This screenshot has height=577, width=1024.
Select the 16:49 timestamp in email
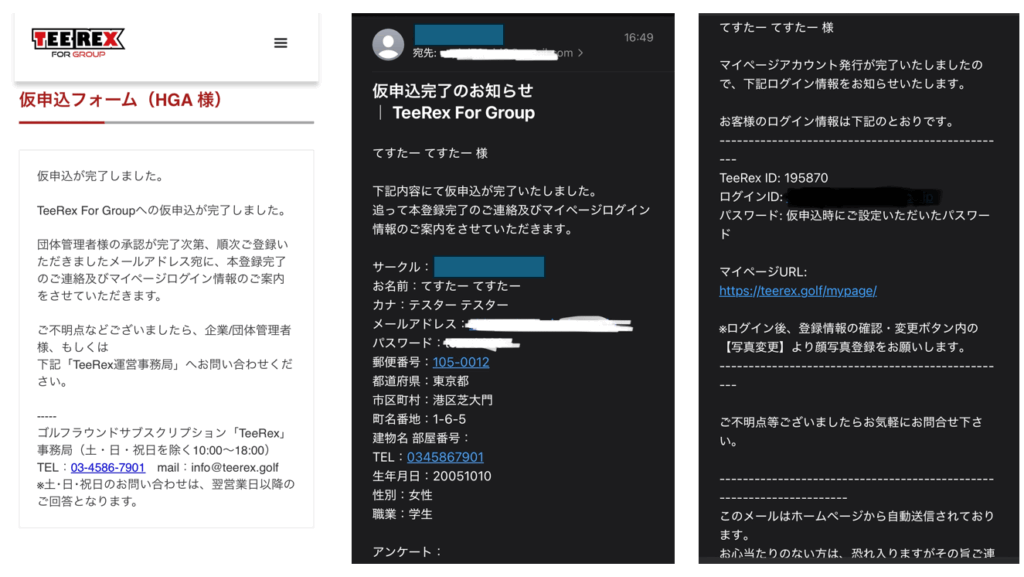coord(638,38)
